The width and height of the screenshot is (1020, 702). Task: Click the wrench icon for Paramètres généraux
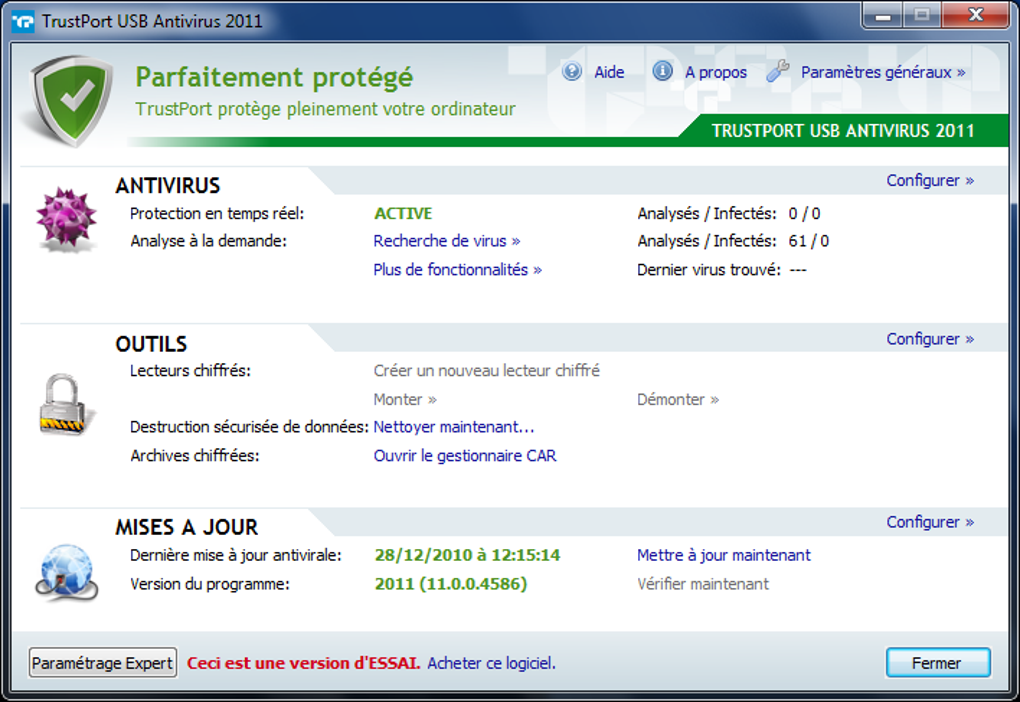(x=777, y=70)
